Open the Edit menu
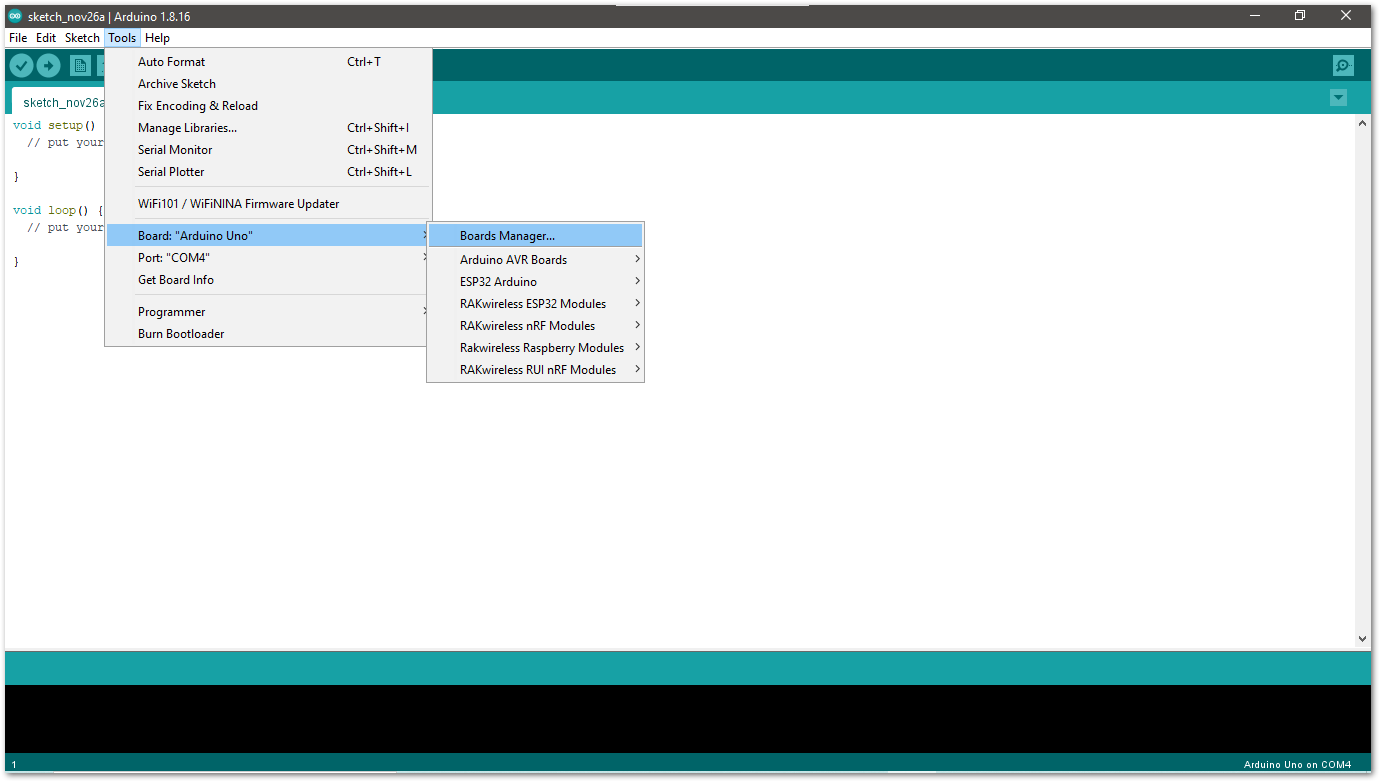Screen dimensions: 1380x782 46,38
